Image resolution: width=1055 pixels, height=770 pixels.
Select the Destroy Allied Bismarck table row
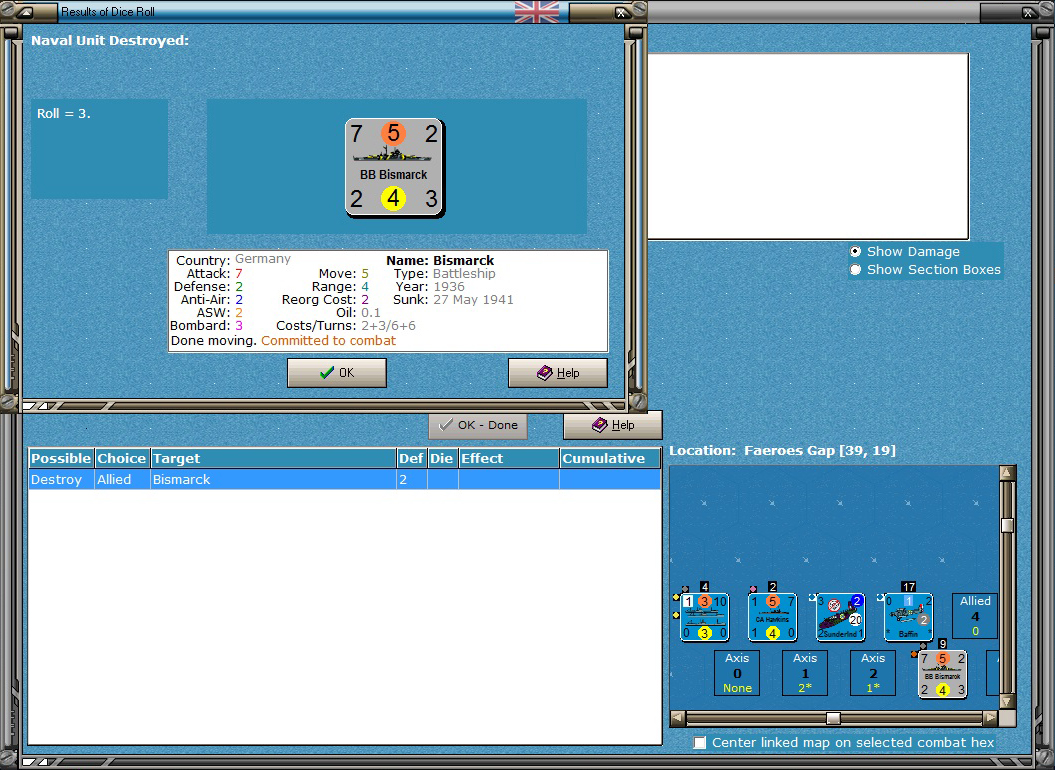[x=344, y=479]
